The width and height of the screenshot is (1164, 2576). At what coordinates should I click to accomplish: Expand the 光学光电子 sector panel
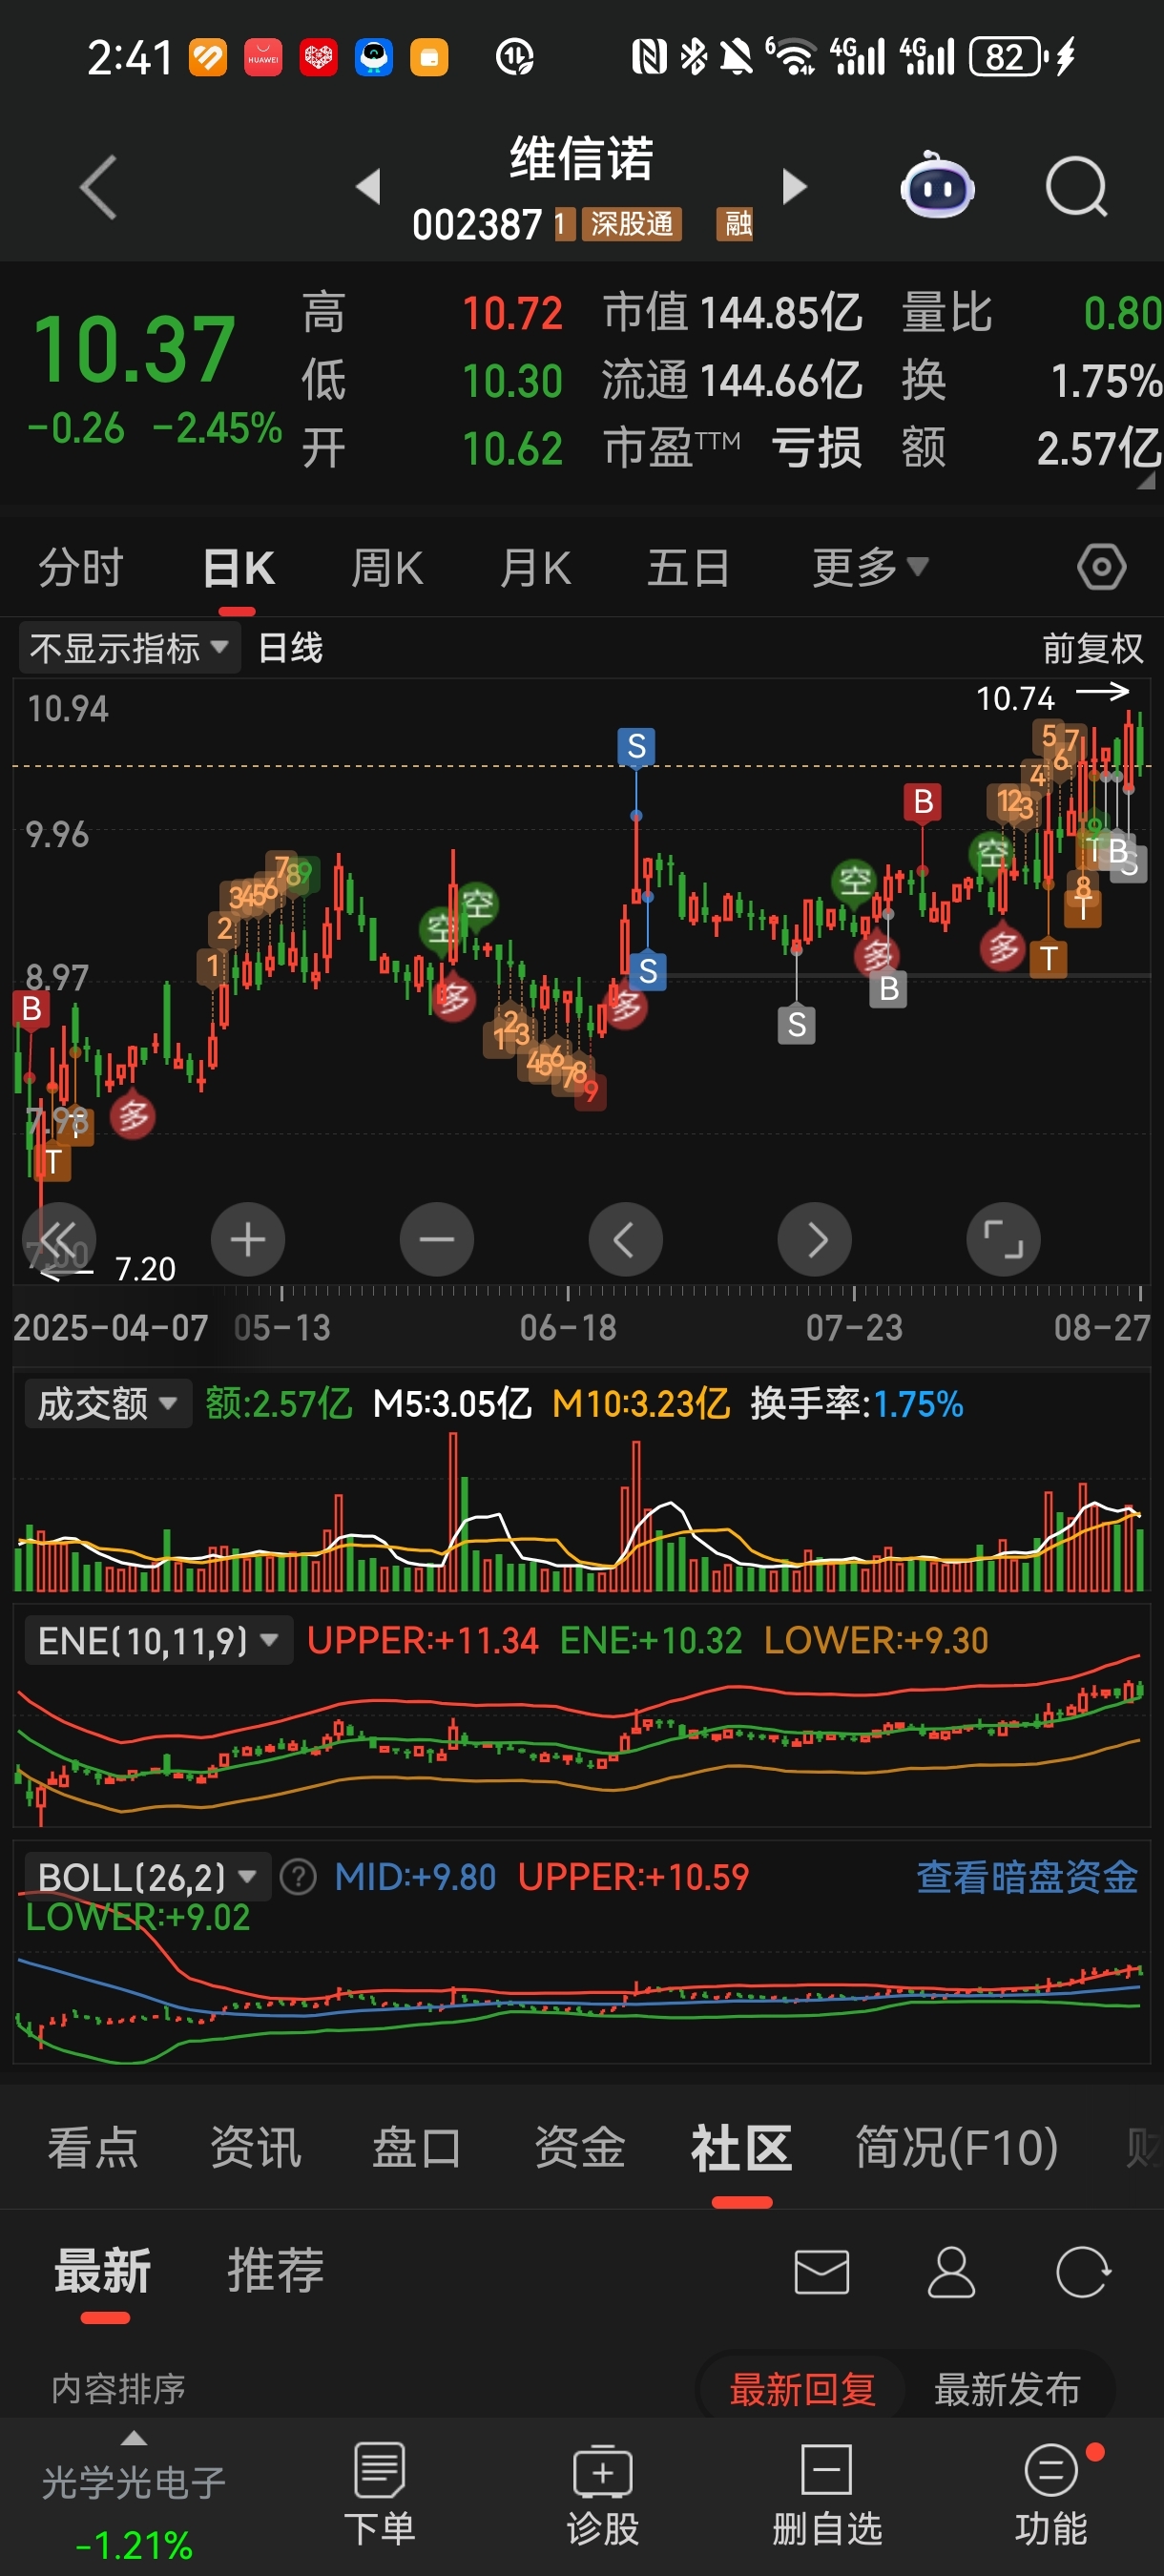(x=134, y=2495)
